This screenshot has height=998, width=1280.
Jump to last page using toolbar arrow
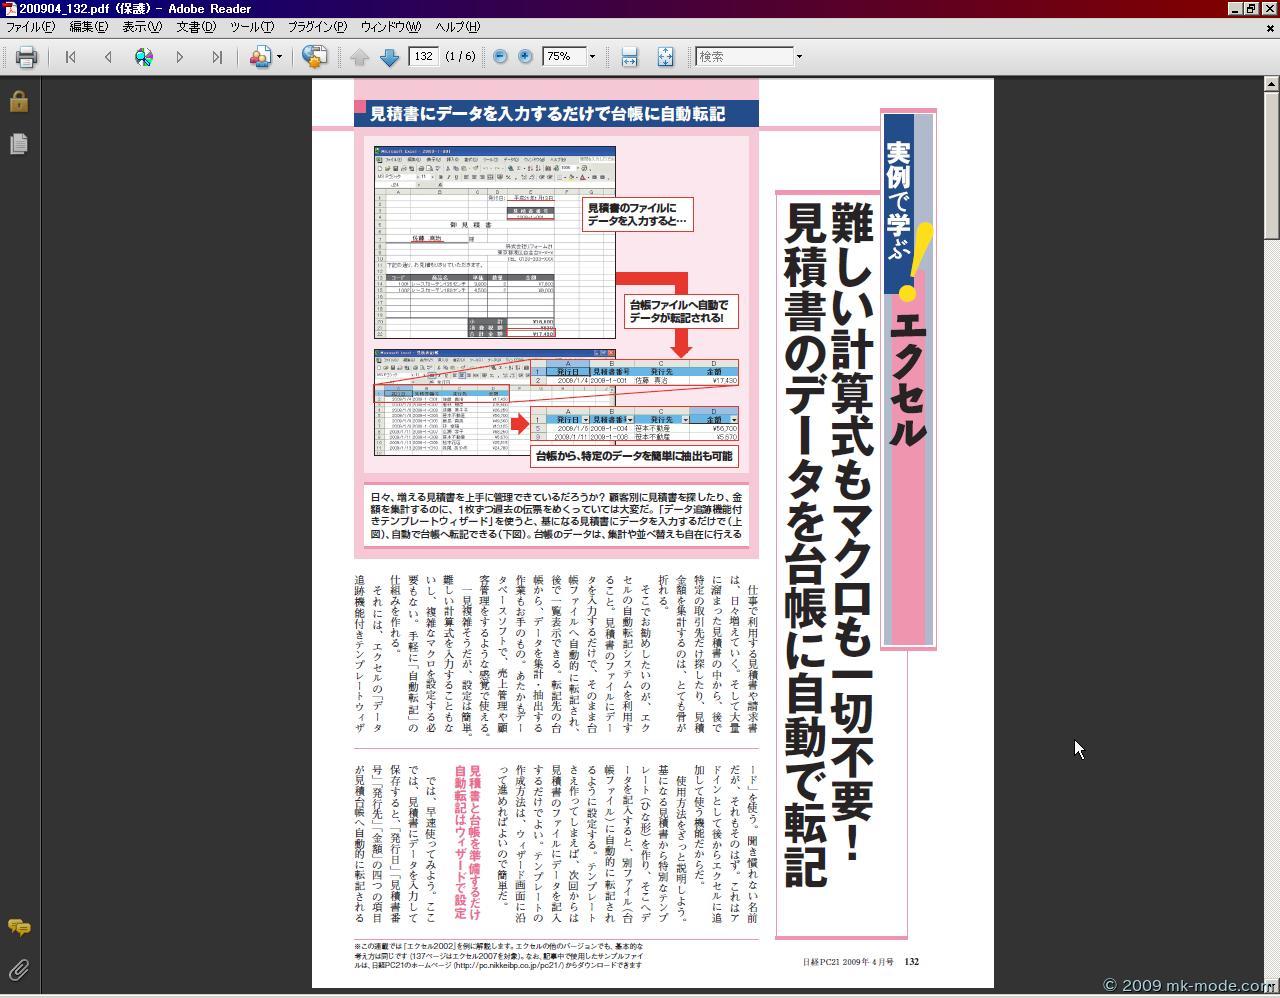click(x=217, y=57)
